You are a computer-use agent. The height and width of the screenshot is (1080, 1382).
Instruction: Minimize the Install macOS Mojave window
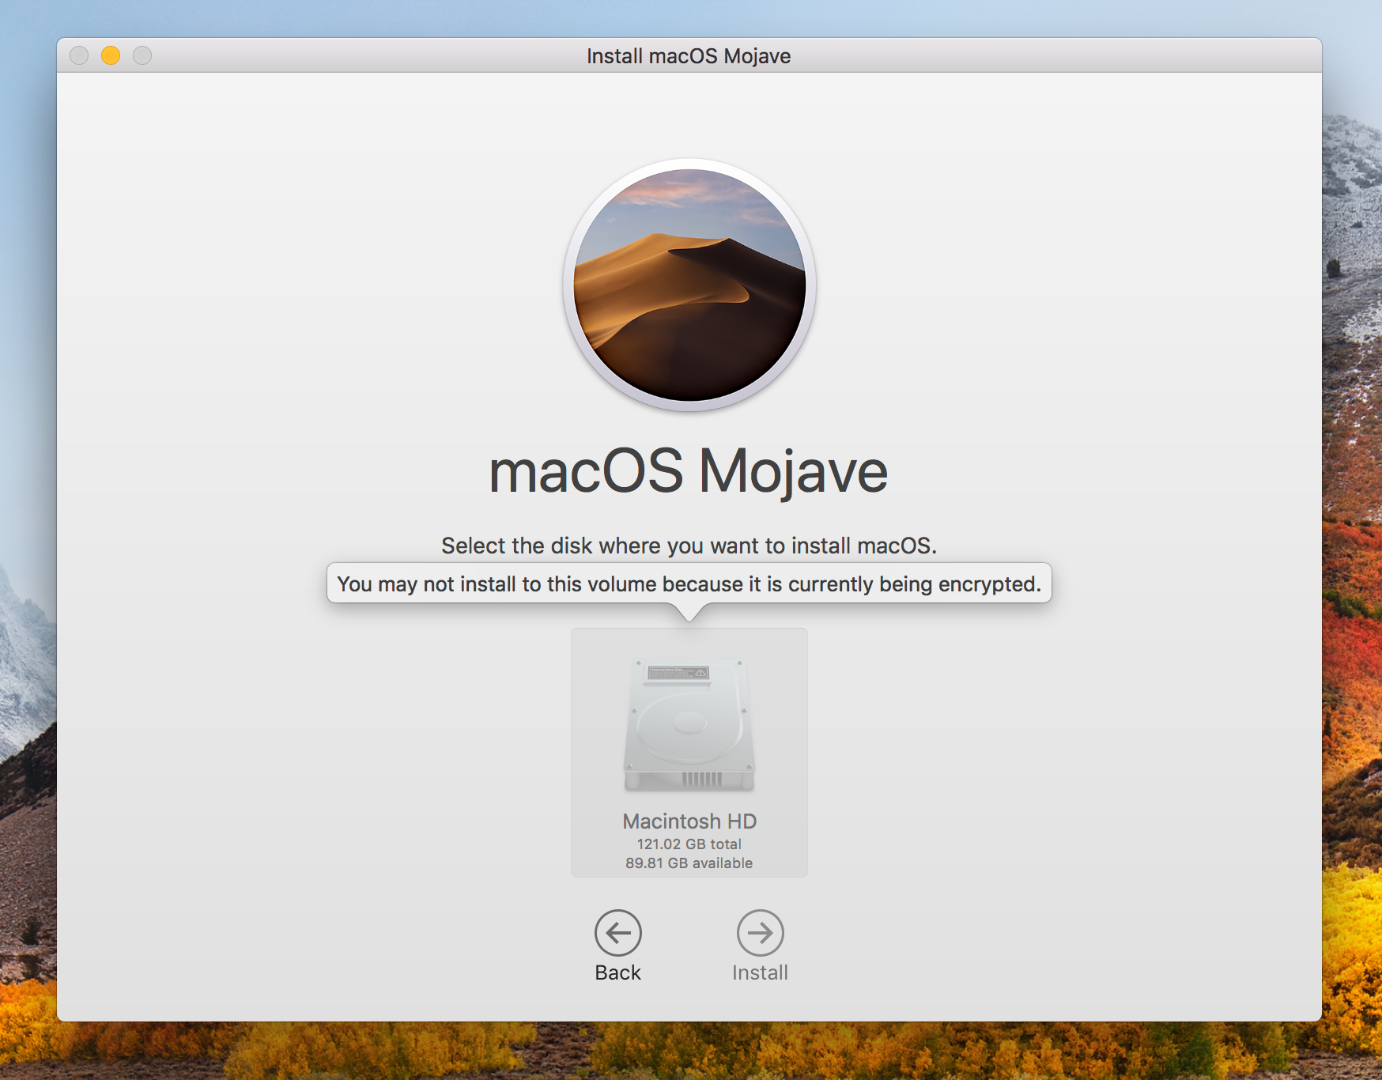[x=111, y=56]
